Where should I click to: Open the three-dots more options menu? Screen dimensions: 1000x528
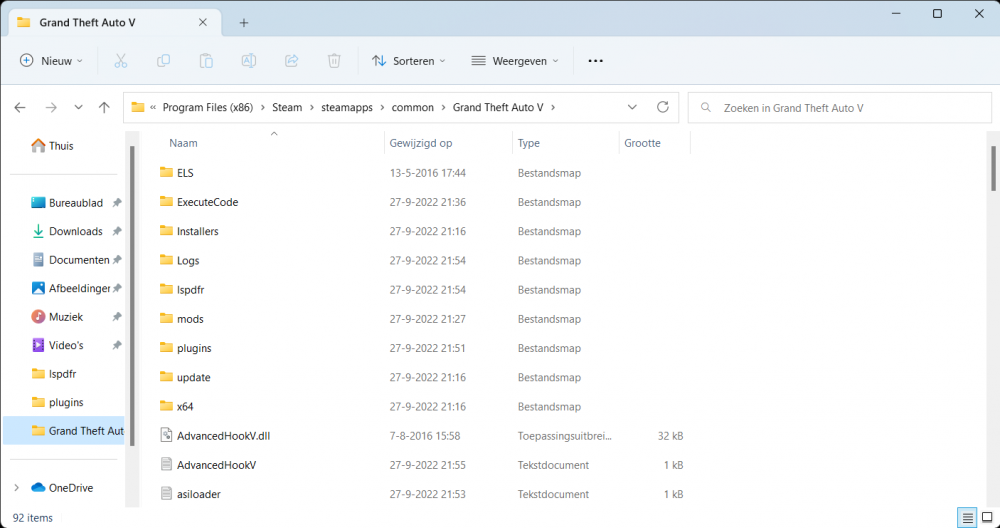tap(595, 61)
